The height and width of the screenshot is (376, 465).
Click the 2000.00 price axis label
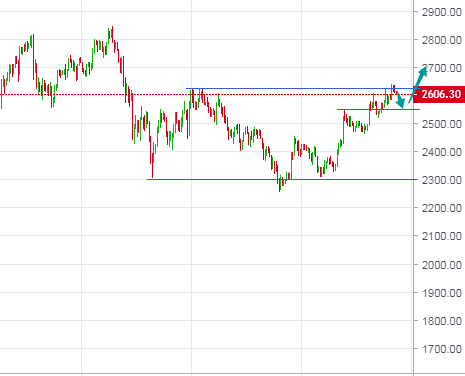click(x=441, y=265)
